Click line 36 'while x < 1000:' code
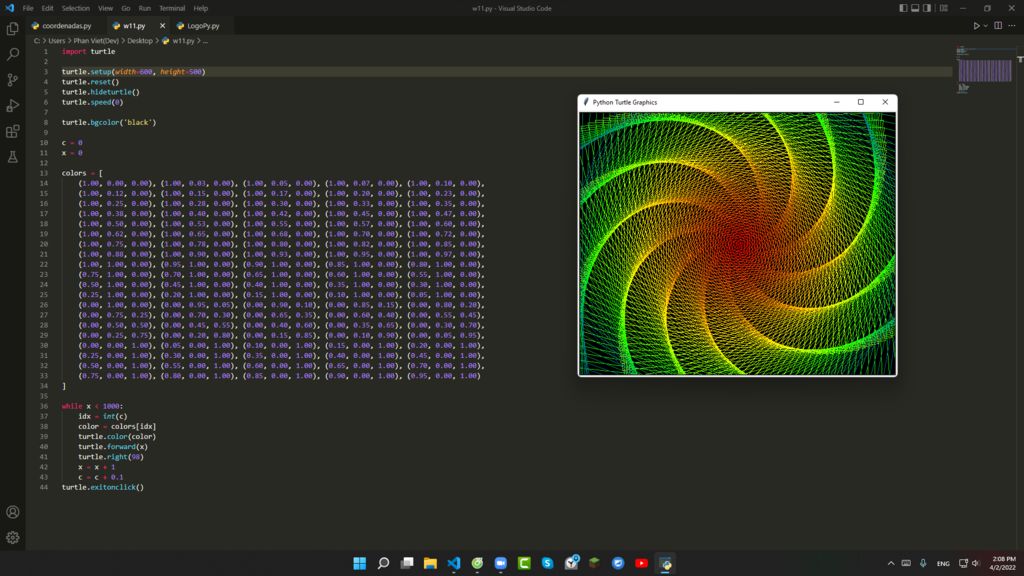 92,406
